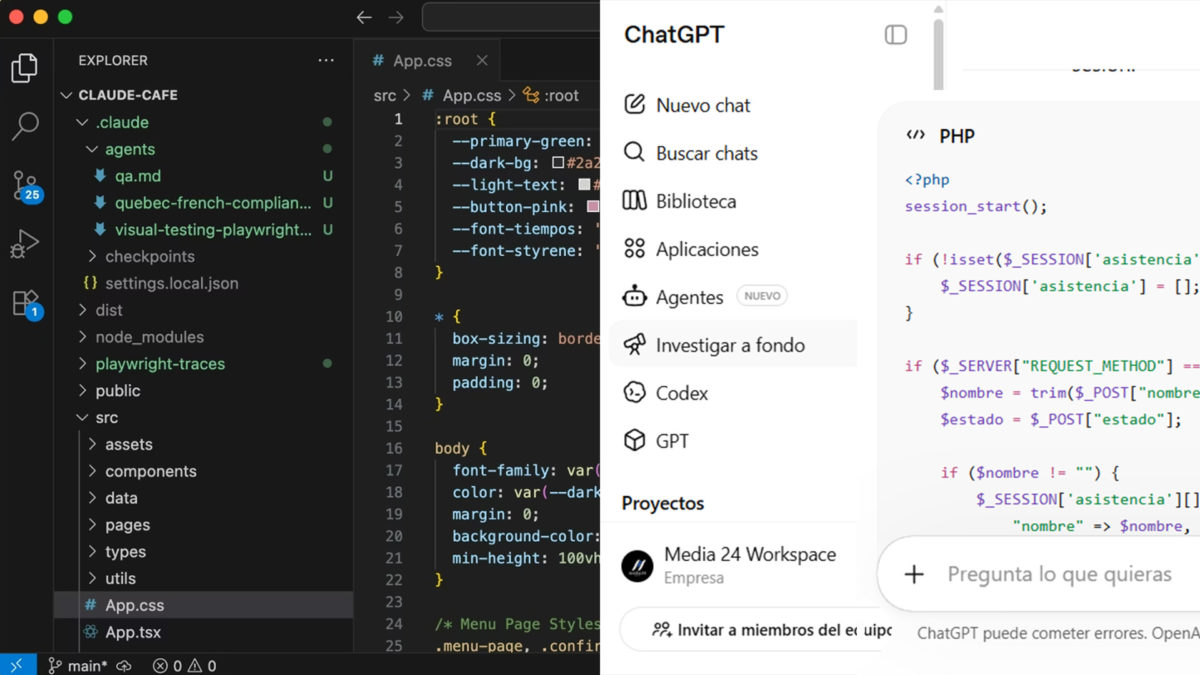Click the src breadcrumb segment
Viewport: 1200px width, 675px height.
(x=385, y=96)
